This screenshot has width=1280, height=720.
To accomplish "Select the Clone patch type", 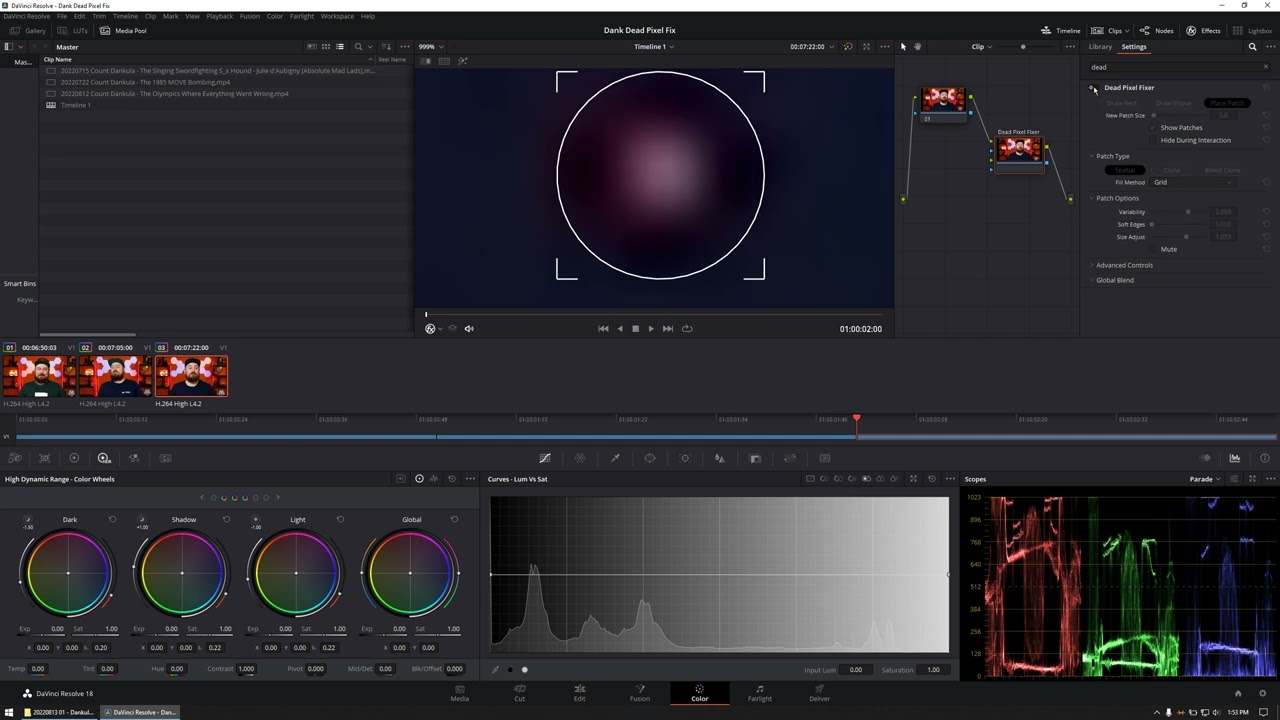I will tap(1172, 170).
